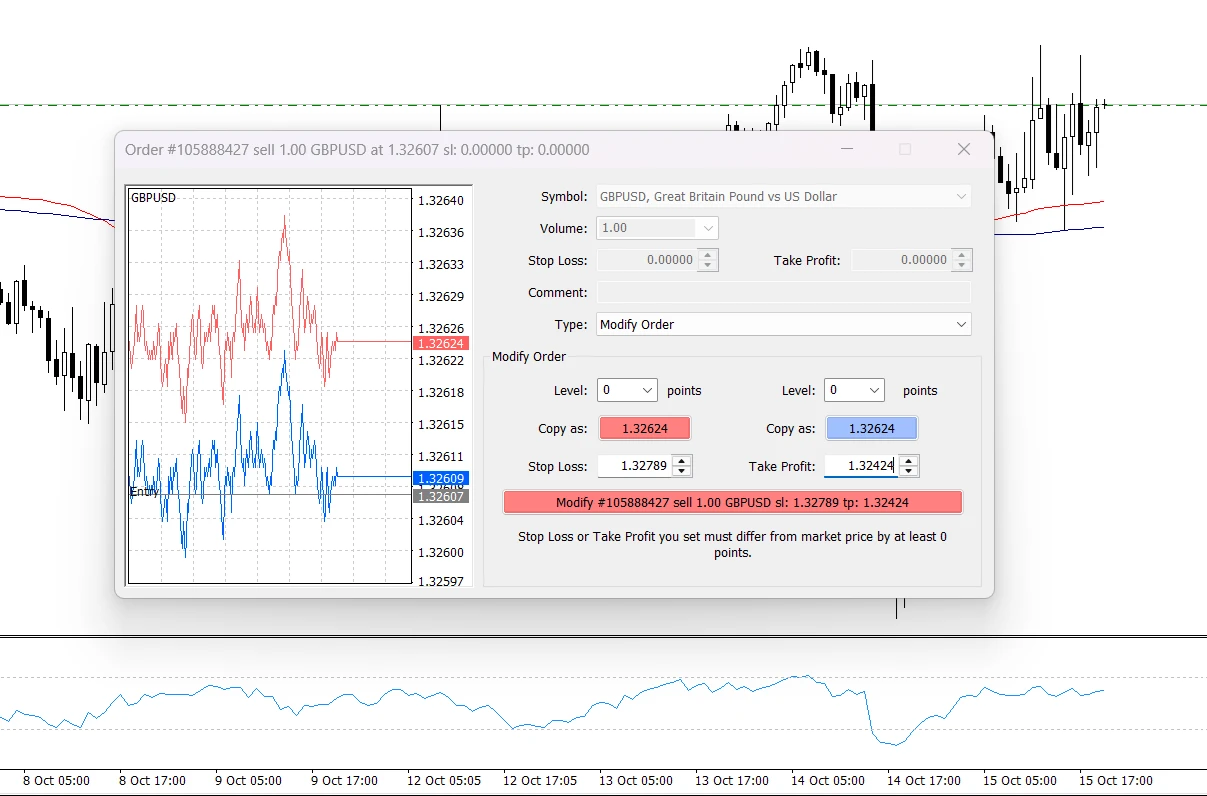Click the 1.32597 price axis value
This screenshot has width=1207, height=796.
(440, 582)
